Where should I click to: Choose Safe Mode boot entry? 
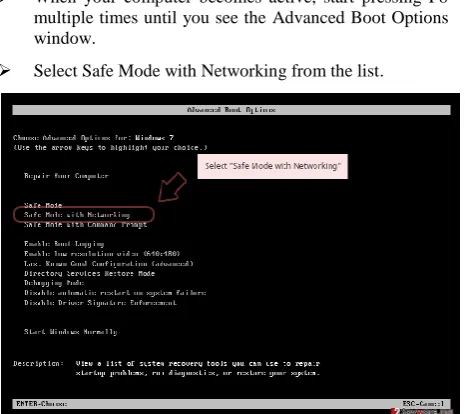43,205
